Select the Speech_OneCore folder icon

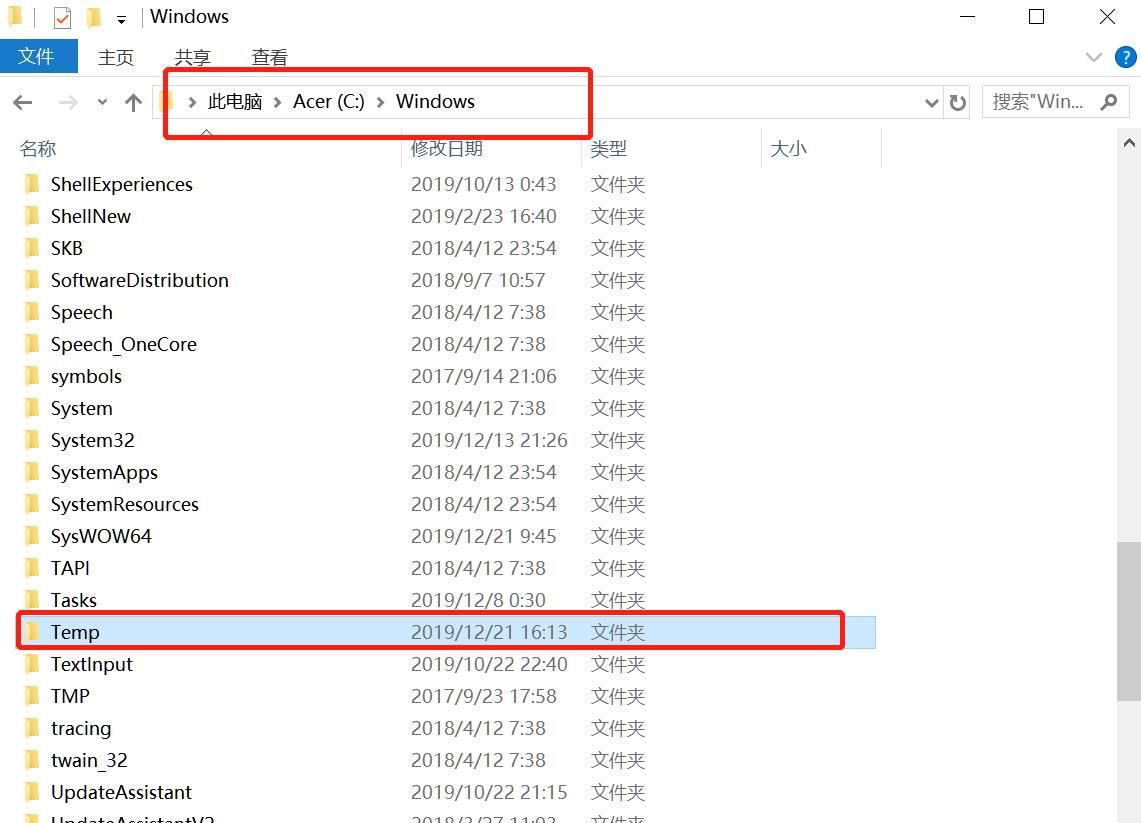[x=32, y=343]
